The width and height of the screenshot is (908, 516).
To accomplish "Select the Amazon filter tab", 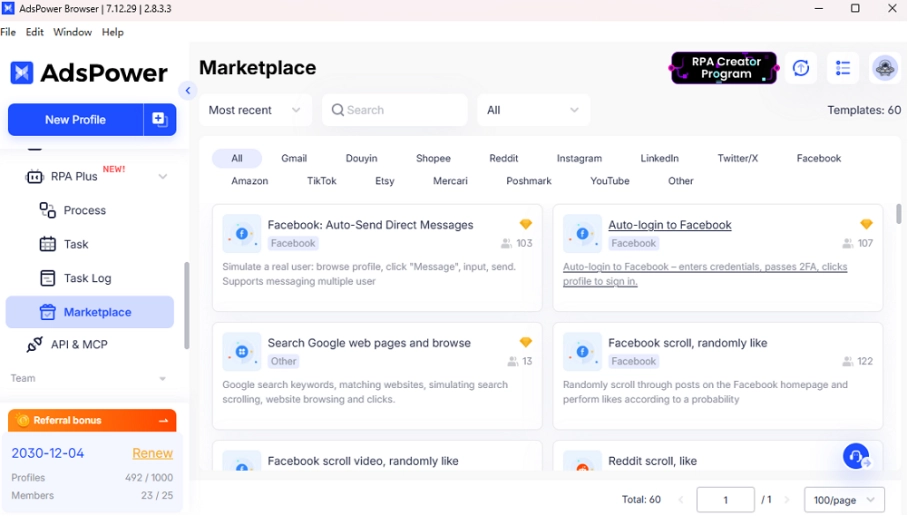I will click(x=250, y=181).
